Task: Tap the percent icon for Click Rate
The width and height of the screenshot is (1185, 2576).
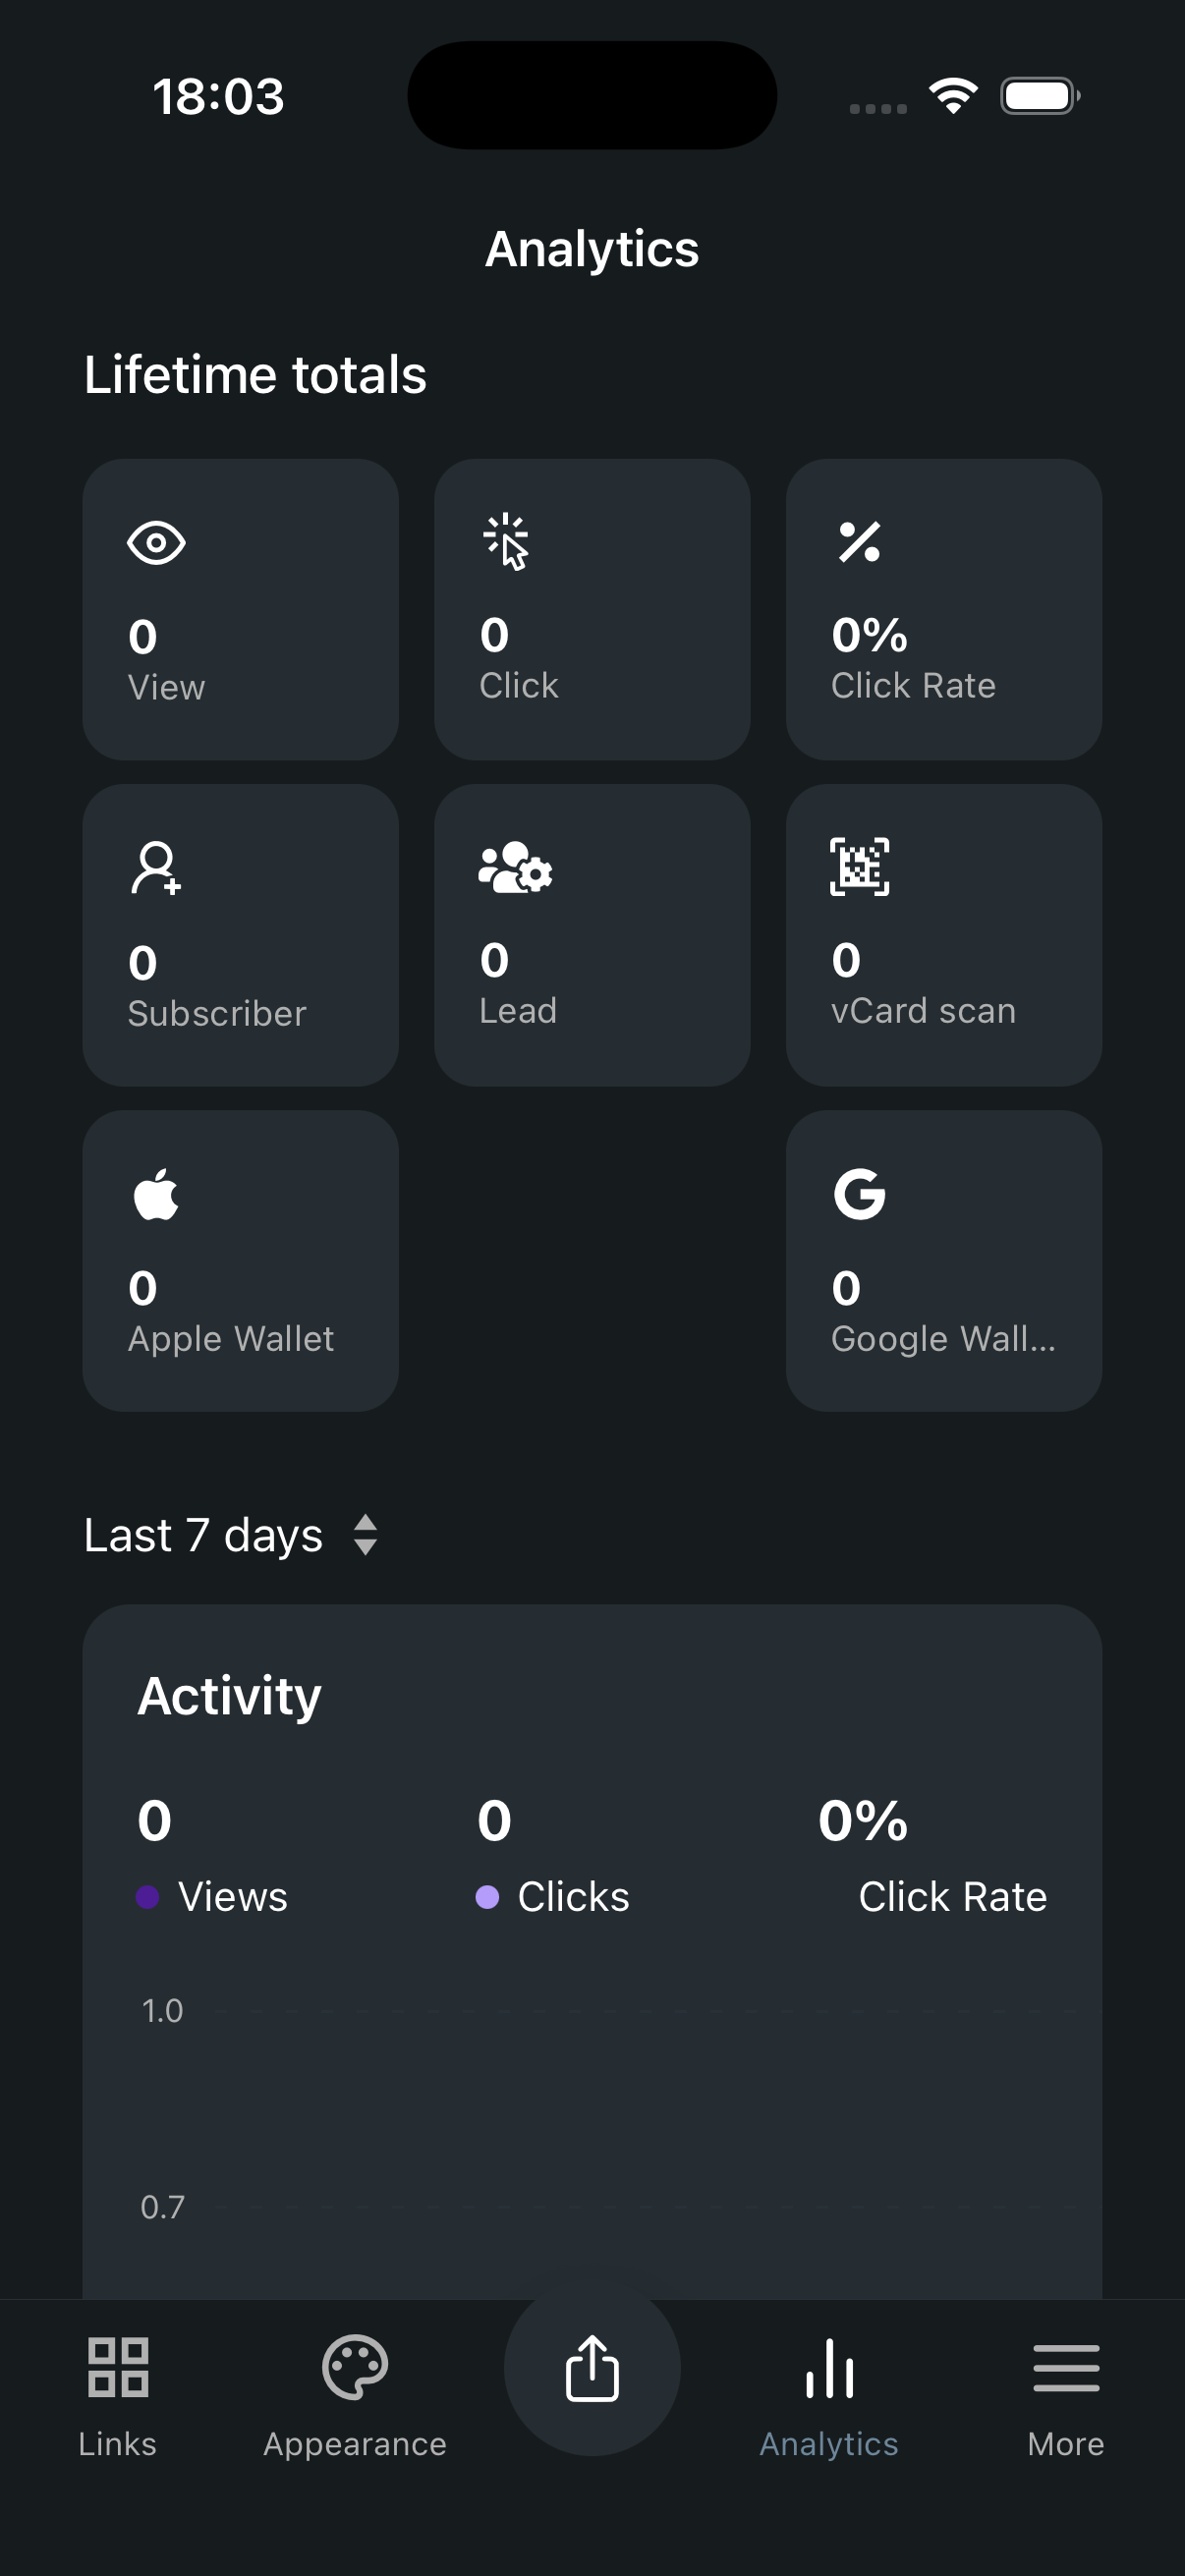Action: pos(859,542)
